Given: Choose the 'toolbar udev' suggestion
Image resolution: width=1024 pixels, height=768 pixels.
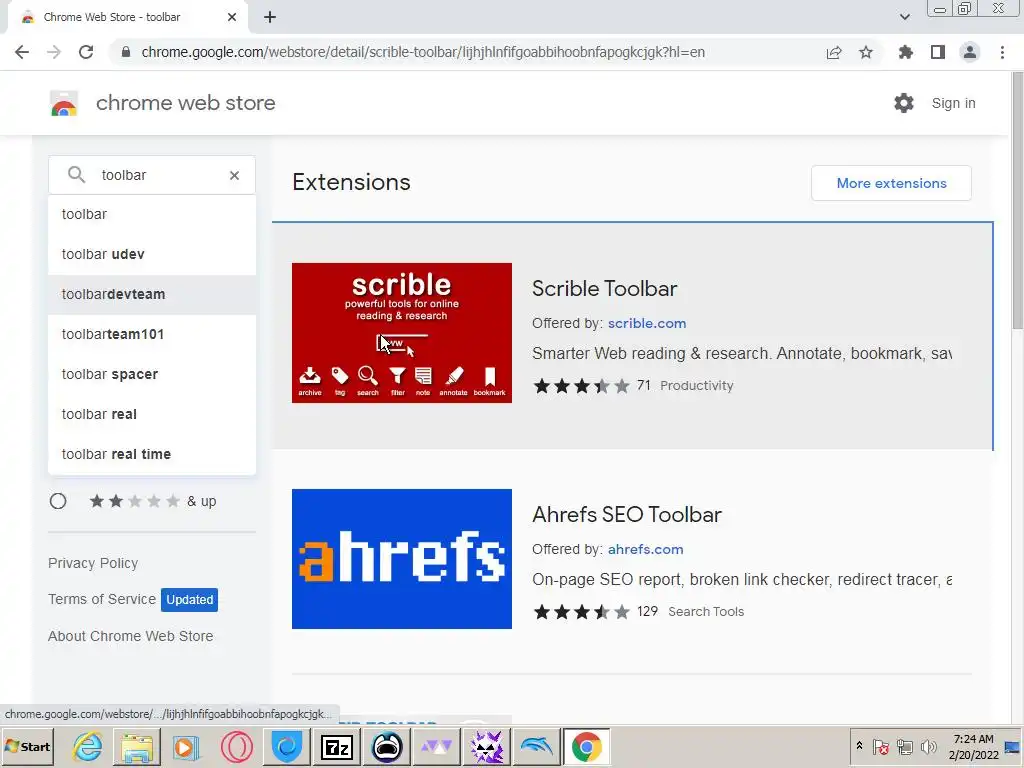Looking at the screenshot, I should [x=152, y=254].
